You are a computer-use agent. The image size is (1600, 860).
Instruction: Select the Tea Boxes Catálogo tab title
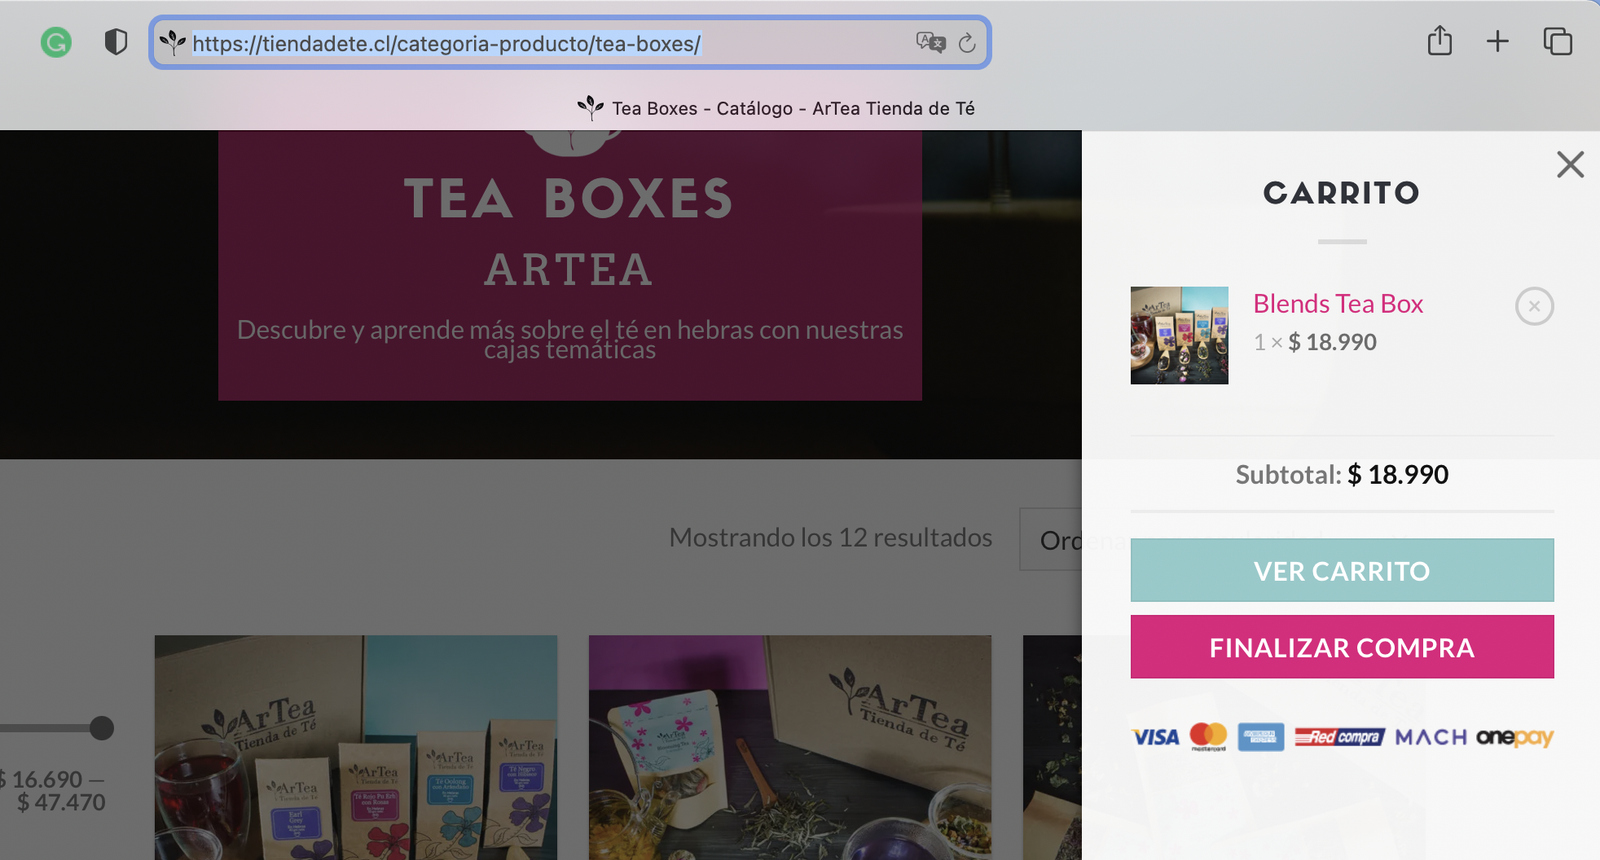point(792,108)
